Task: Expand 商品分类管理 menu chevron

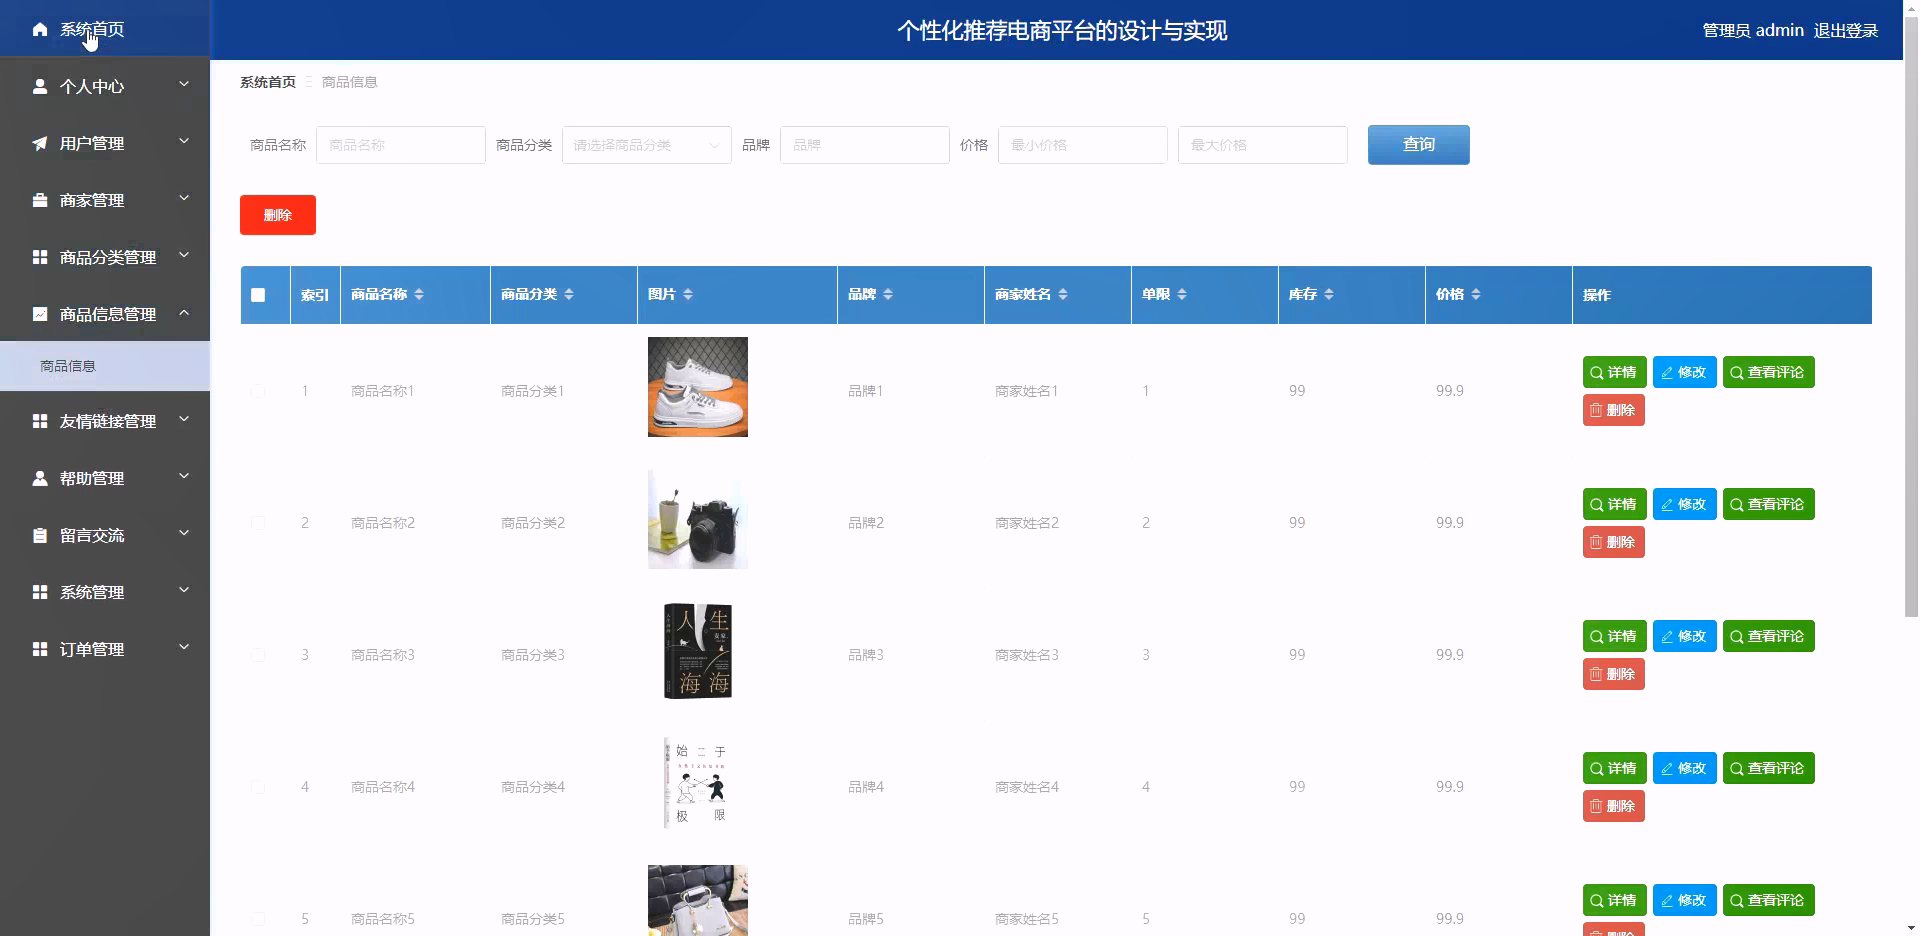Action: [x=184, y=256]
